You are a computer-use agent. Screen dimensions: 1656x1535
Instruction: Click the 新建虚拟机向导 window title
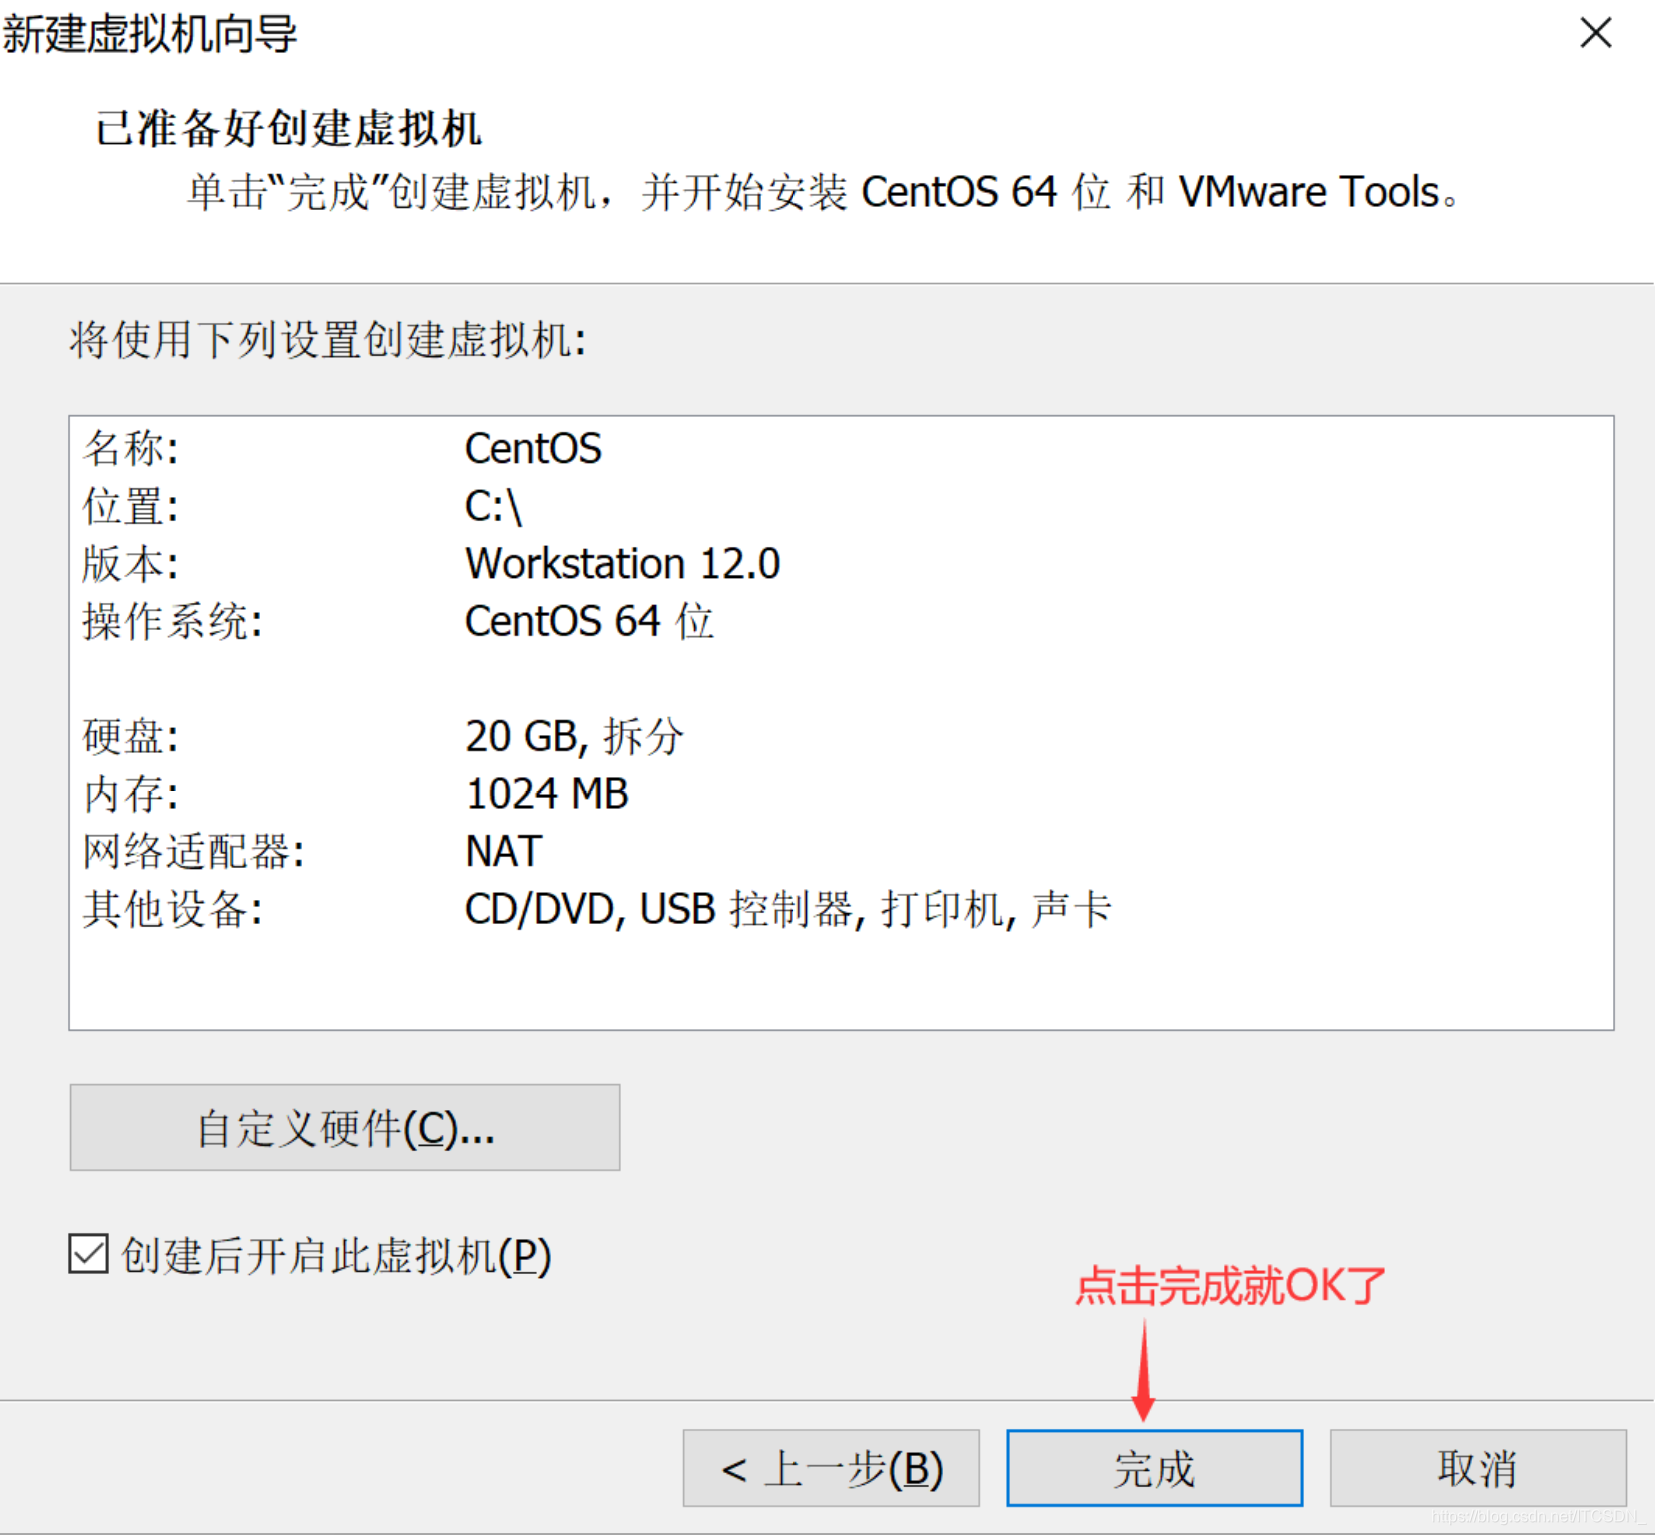pyautogui.click(x=150, y=34)
